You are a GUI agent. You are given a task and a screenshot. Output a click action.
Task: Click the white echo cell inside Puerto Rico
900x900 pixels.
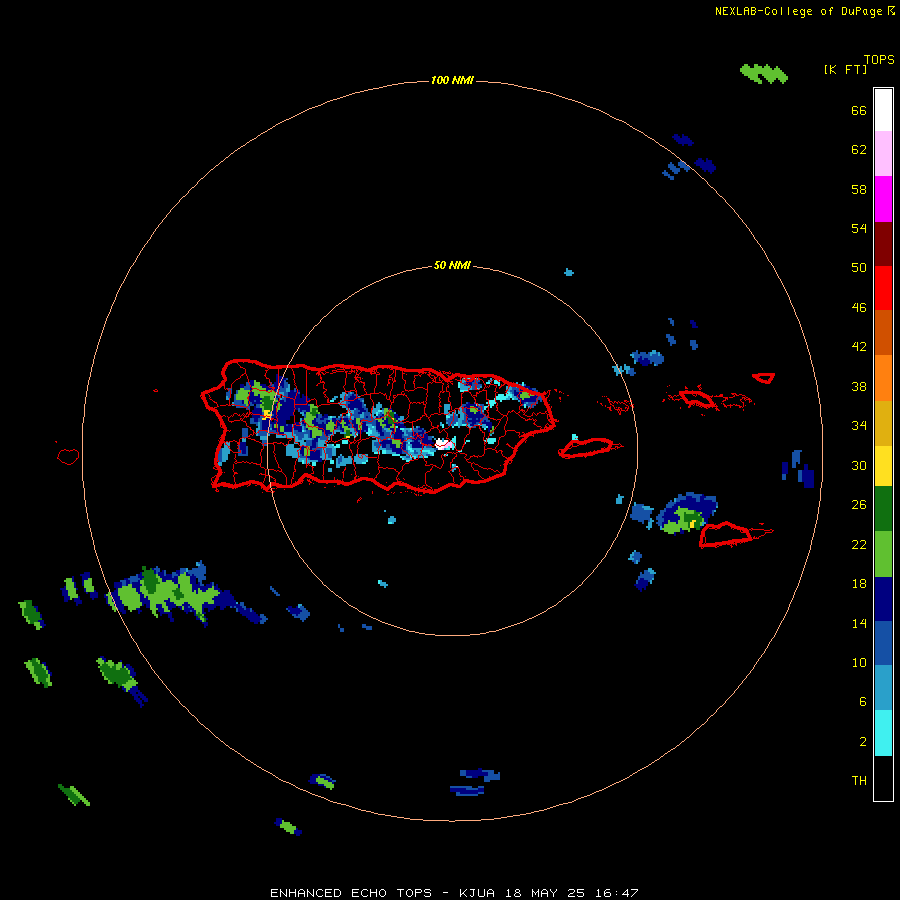[x=443, y=444]
